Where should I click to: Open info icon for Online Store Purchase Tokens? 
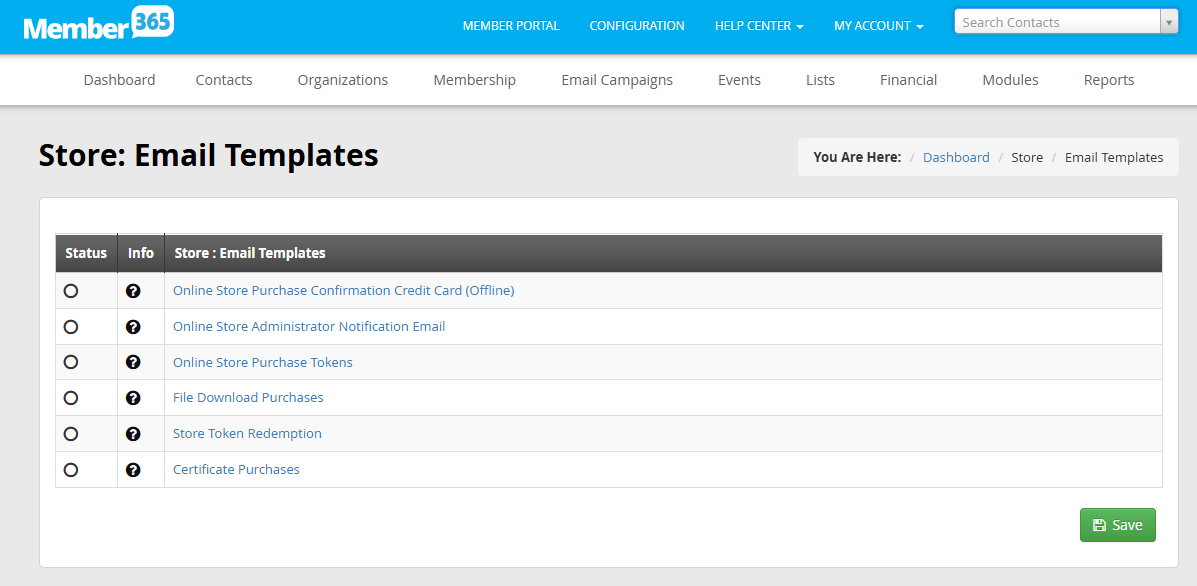(133, 362)
